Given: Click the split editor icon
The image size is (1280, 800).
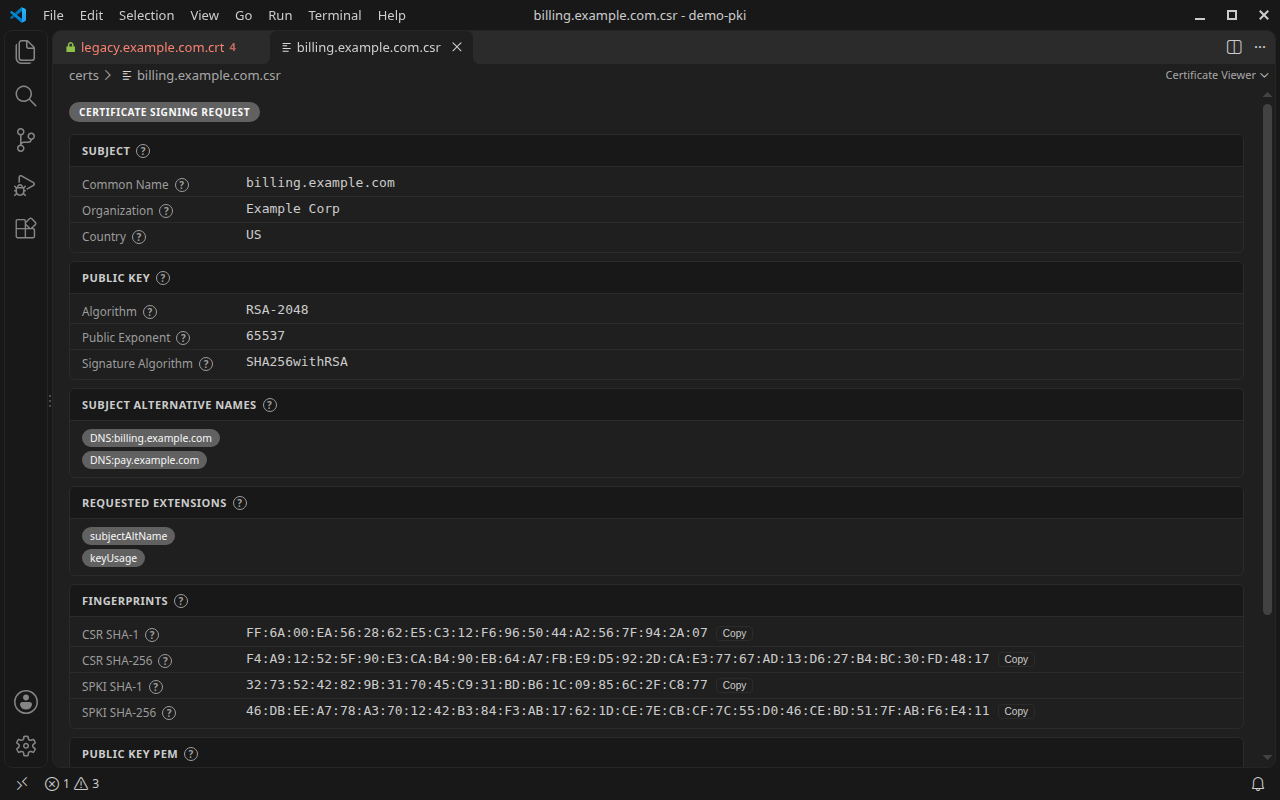Looking at the screenshot, I should click(1234, 47).
